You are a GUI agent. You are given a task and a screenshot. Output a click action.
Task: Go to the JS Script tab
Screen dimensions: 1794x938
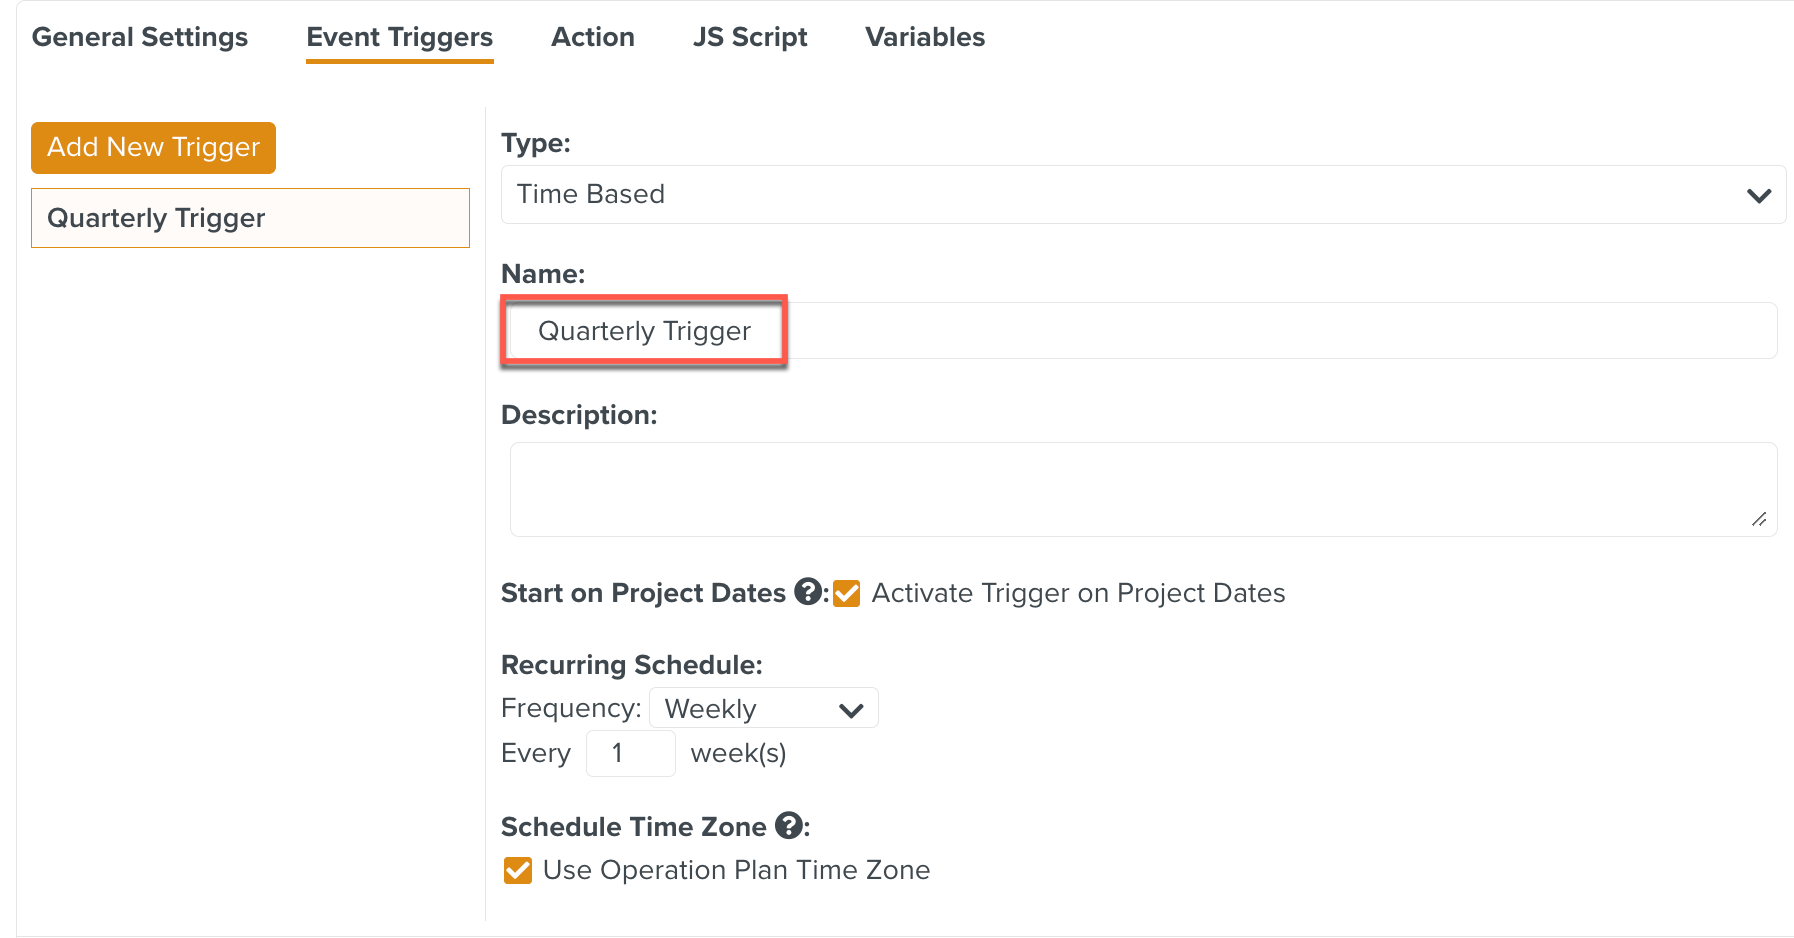[x=750, y=37]
